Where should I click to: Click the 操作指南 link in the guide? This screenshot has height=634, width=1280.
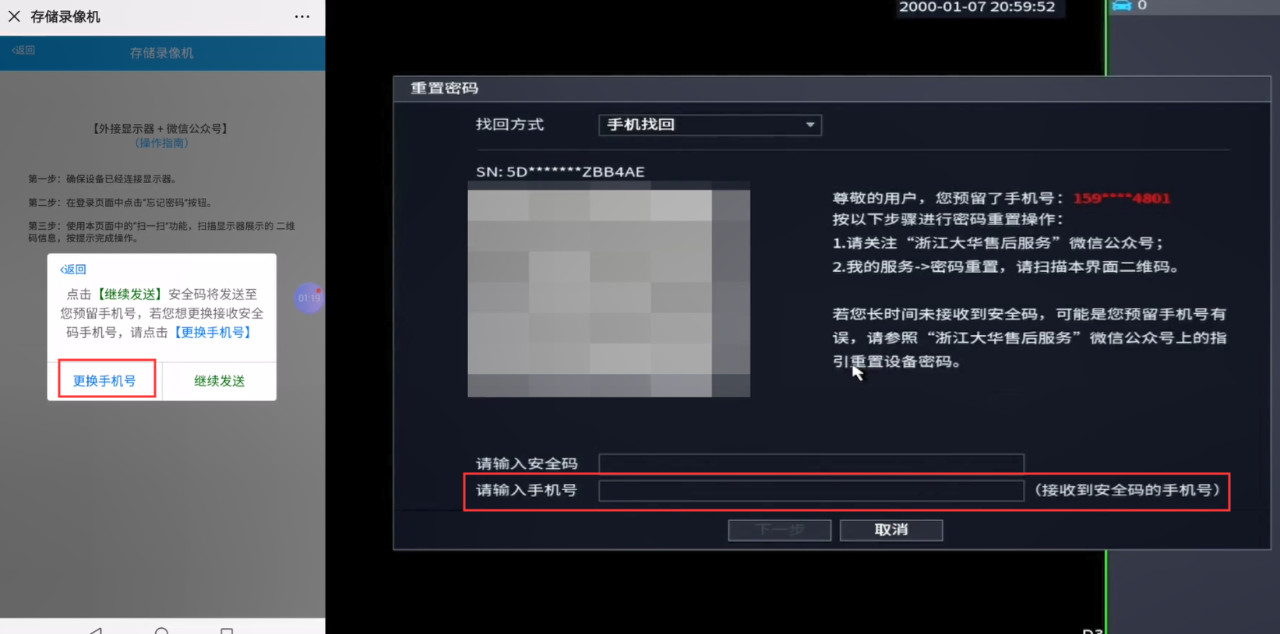(x=161, y=143)
